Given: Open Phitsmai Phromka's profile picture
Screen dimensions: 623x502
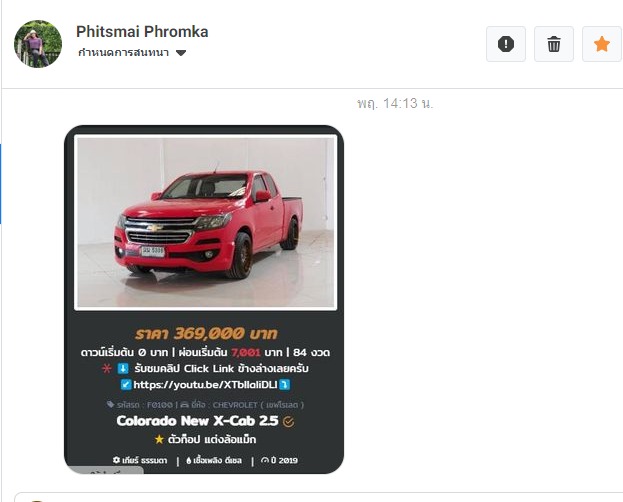Looking at the screenshot, I should pyautogui.click(x=38, y=44).
